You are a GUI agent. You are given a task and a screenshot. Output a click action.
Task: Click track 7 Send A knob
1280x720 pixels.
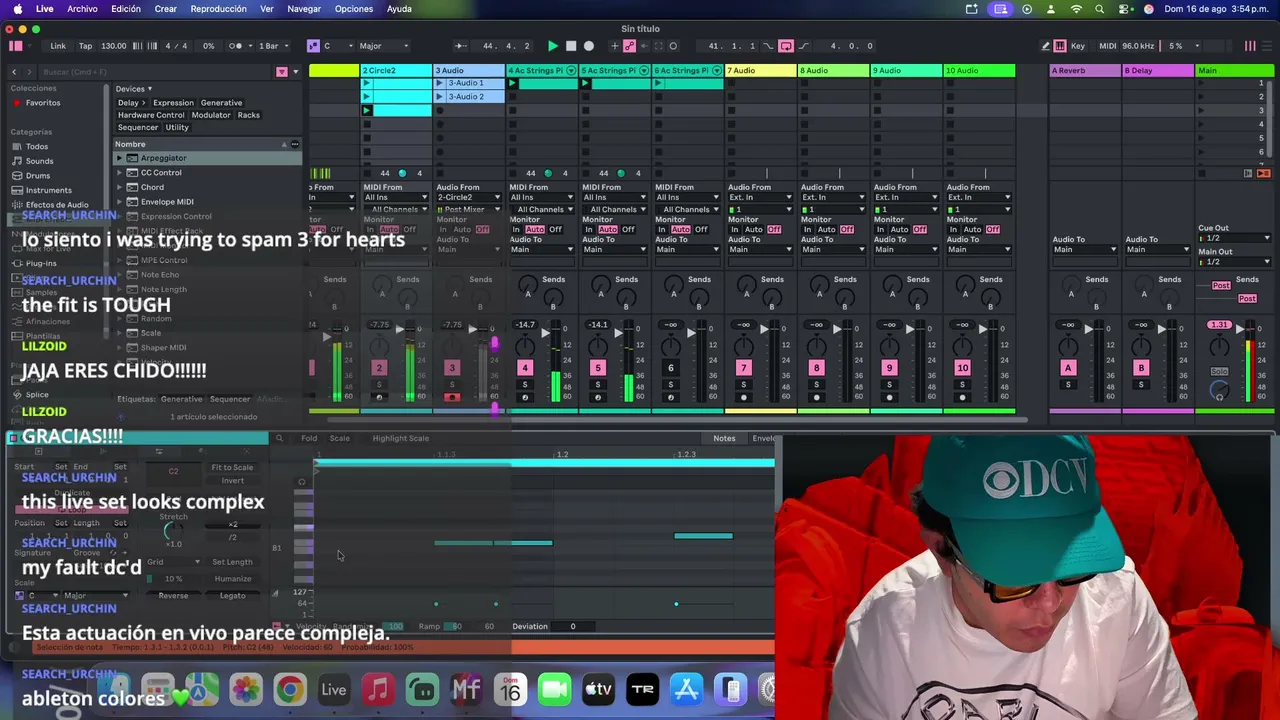747,288
